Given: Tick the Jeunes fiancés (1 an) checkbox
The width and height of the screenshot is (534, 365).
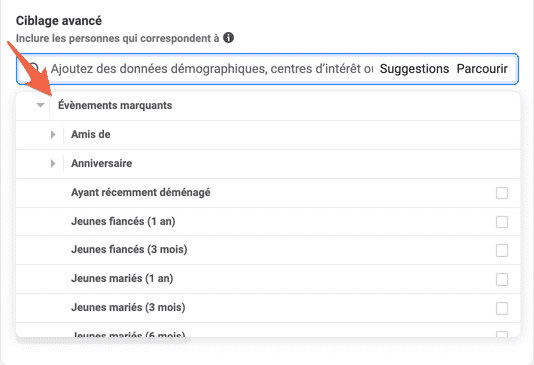Looking at the screenshot, I should pyautogui.click(x=502, y=222).
